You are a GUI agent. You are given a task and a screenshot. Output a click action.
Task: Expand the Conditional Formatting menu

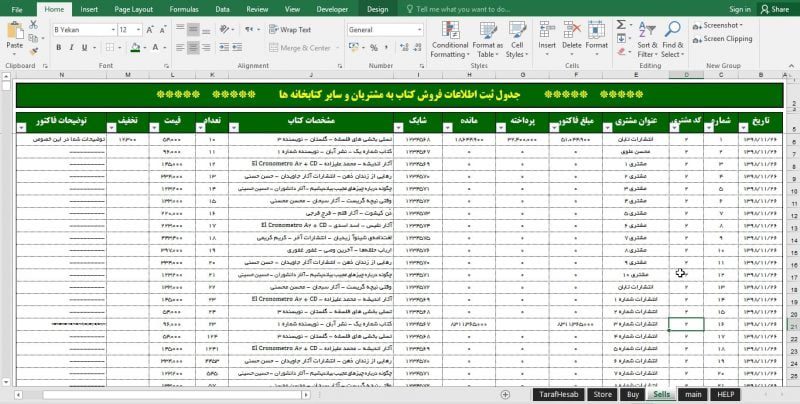point(449,40)
